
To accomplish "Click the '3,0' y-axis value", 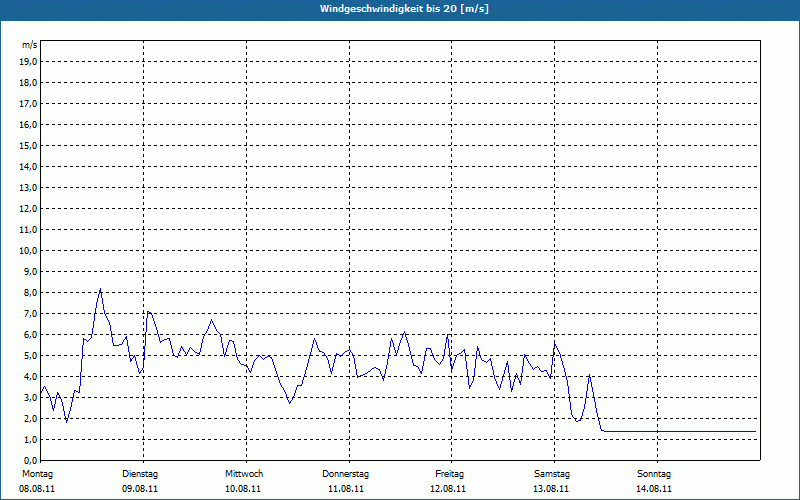I will 32,397.
